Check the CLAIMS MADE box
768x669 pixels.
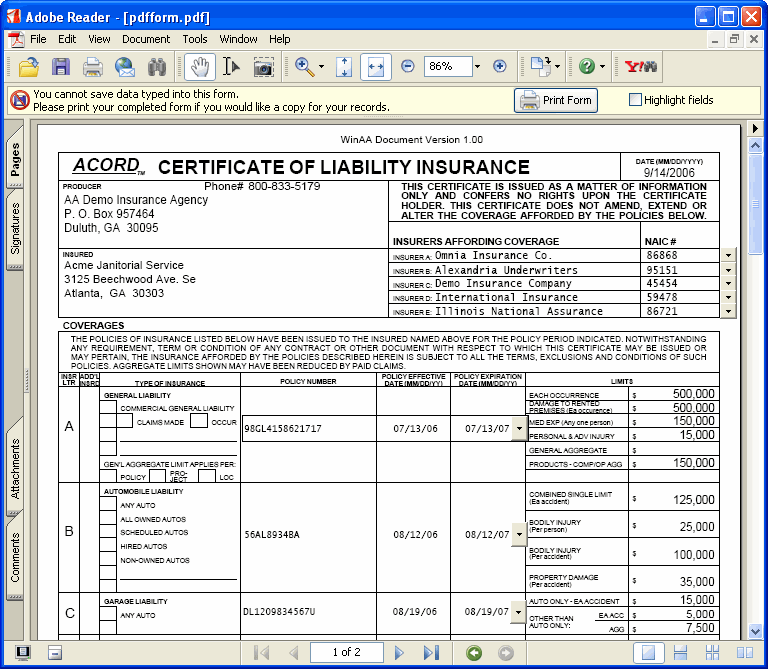click(x=125, y=421)
